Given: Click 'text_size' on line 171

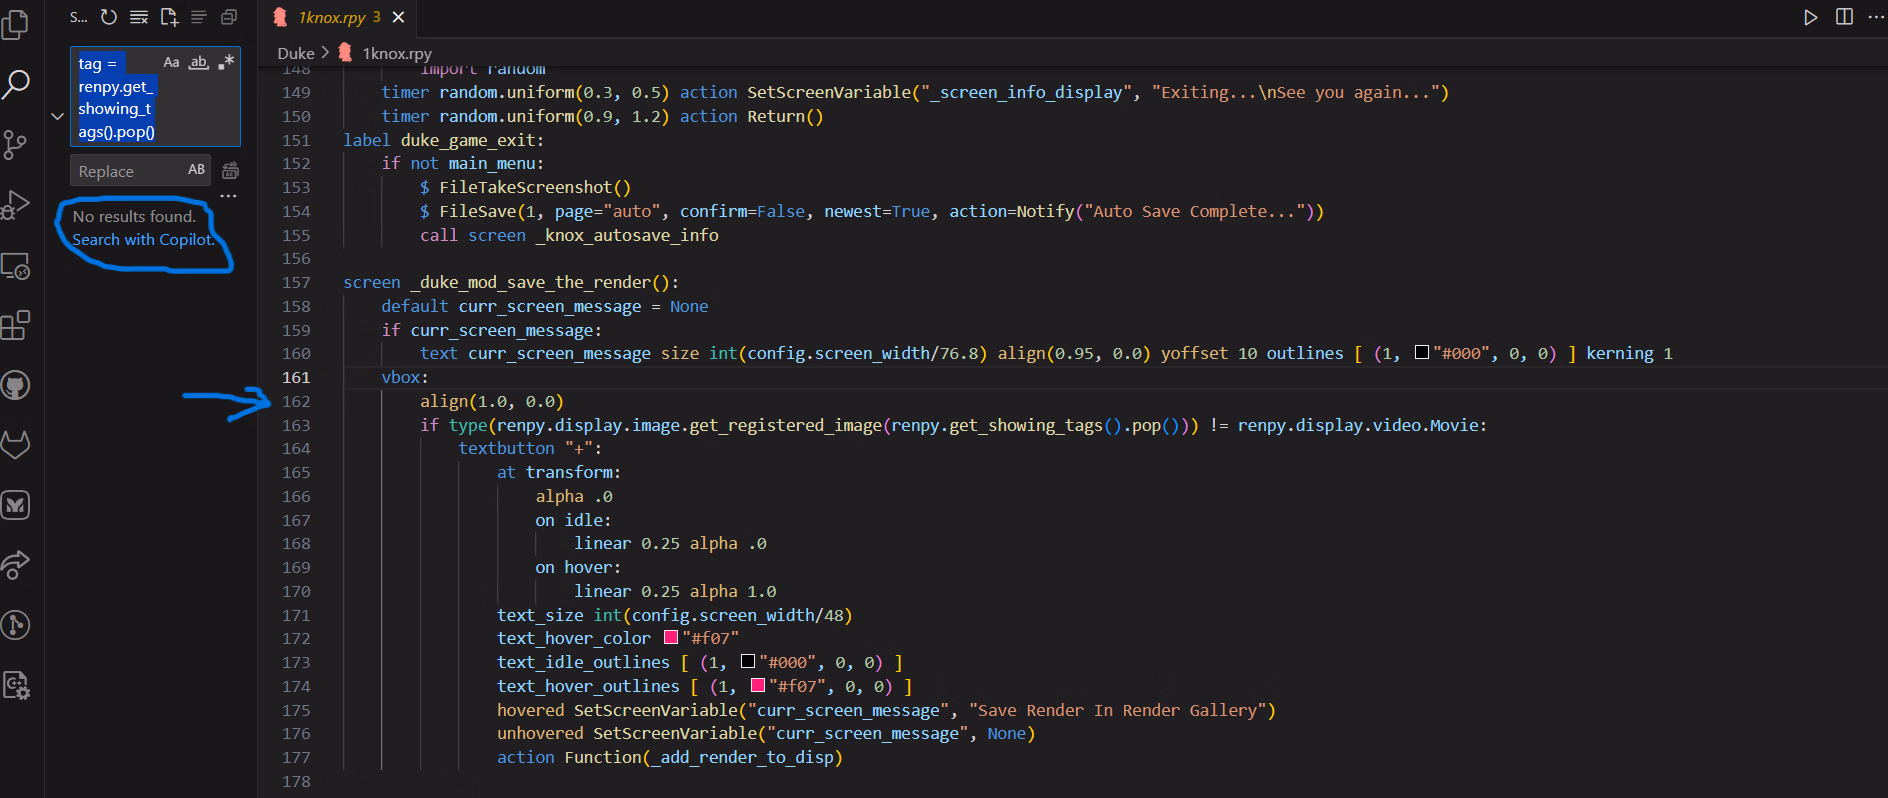Looking at the screenshot, I should coord(540,615).
